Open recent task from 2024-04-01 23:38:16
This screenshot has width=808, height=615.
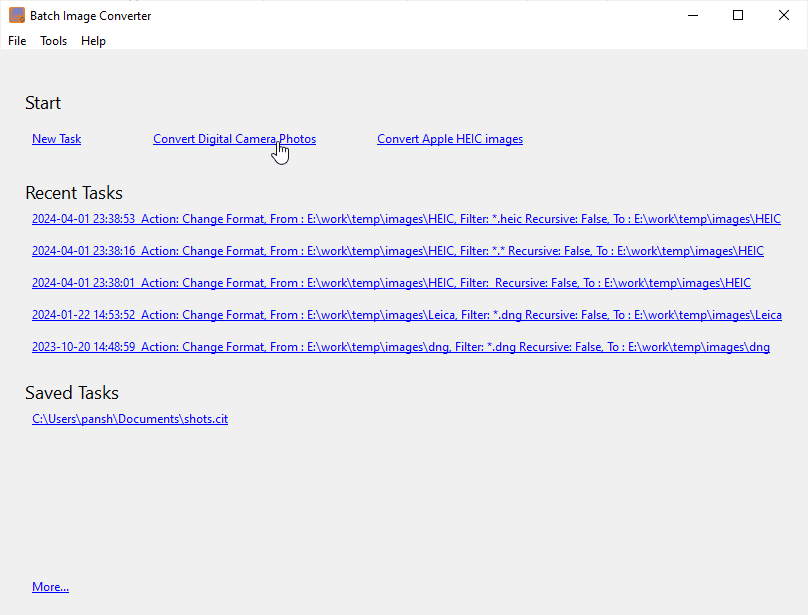[397, 251]
